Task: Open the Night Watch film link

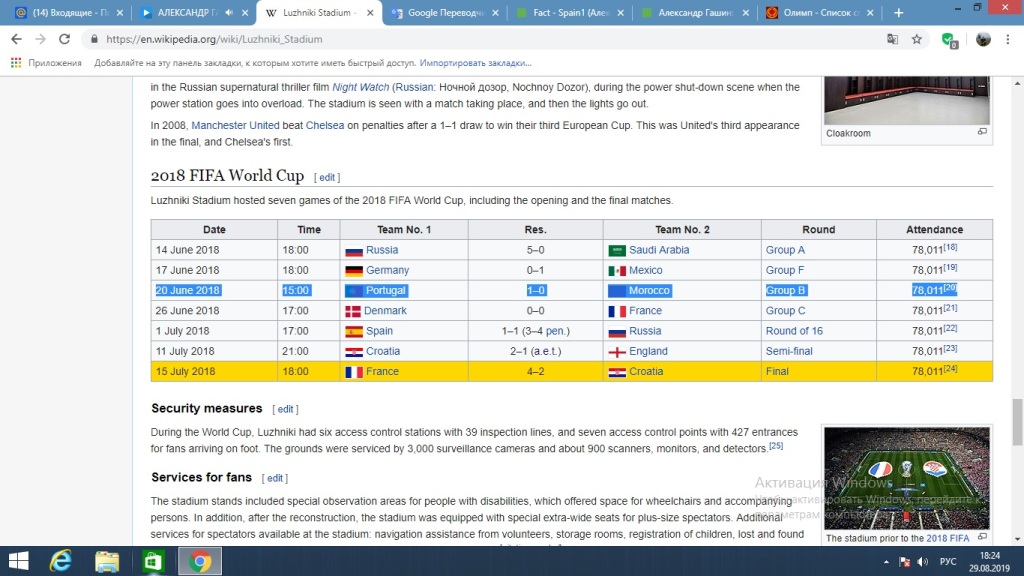Action: [x=360, y=87]
